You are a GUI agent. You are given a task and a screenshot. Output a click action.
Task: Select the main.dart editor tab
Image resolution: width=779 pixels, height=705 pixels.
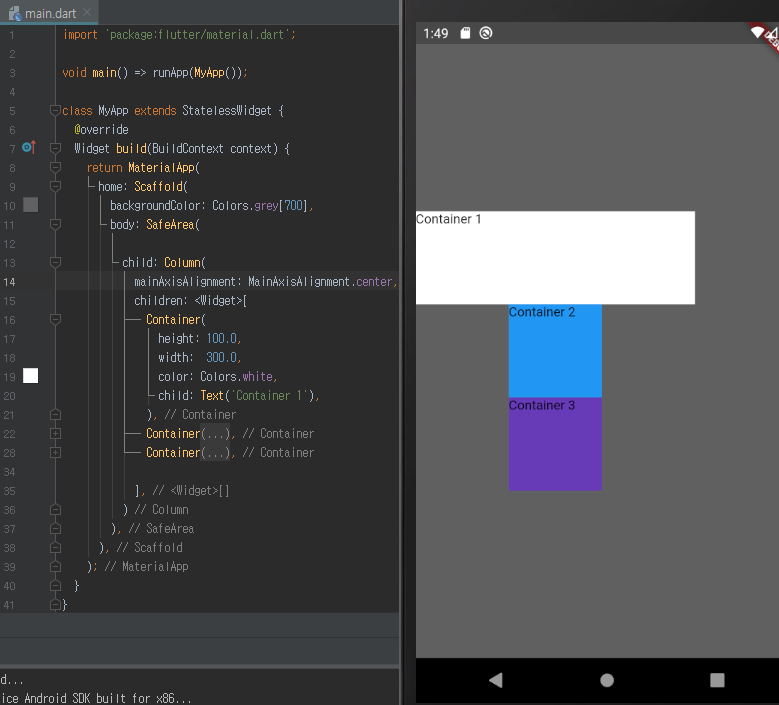coord(48,13)
